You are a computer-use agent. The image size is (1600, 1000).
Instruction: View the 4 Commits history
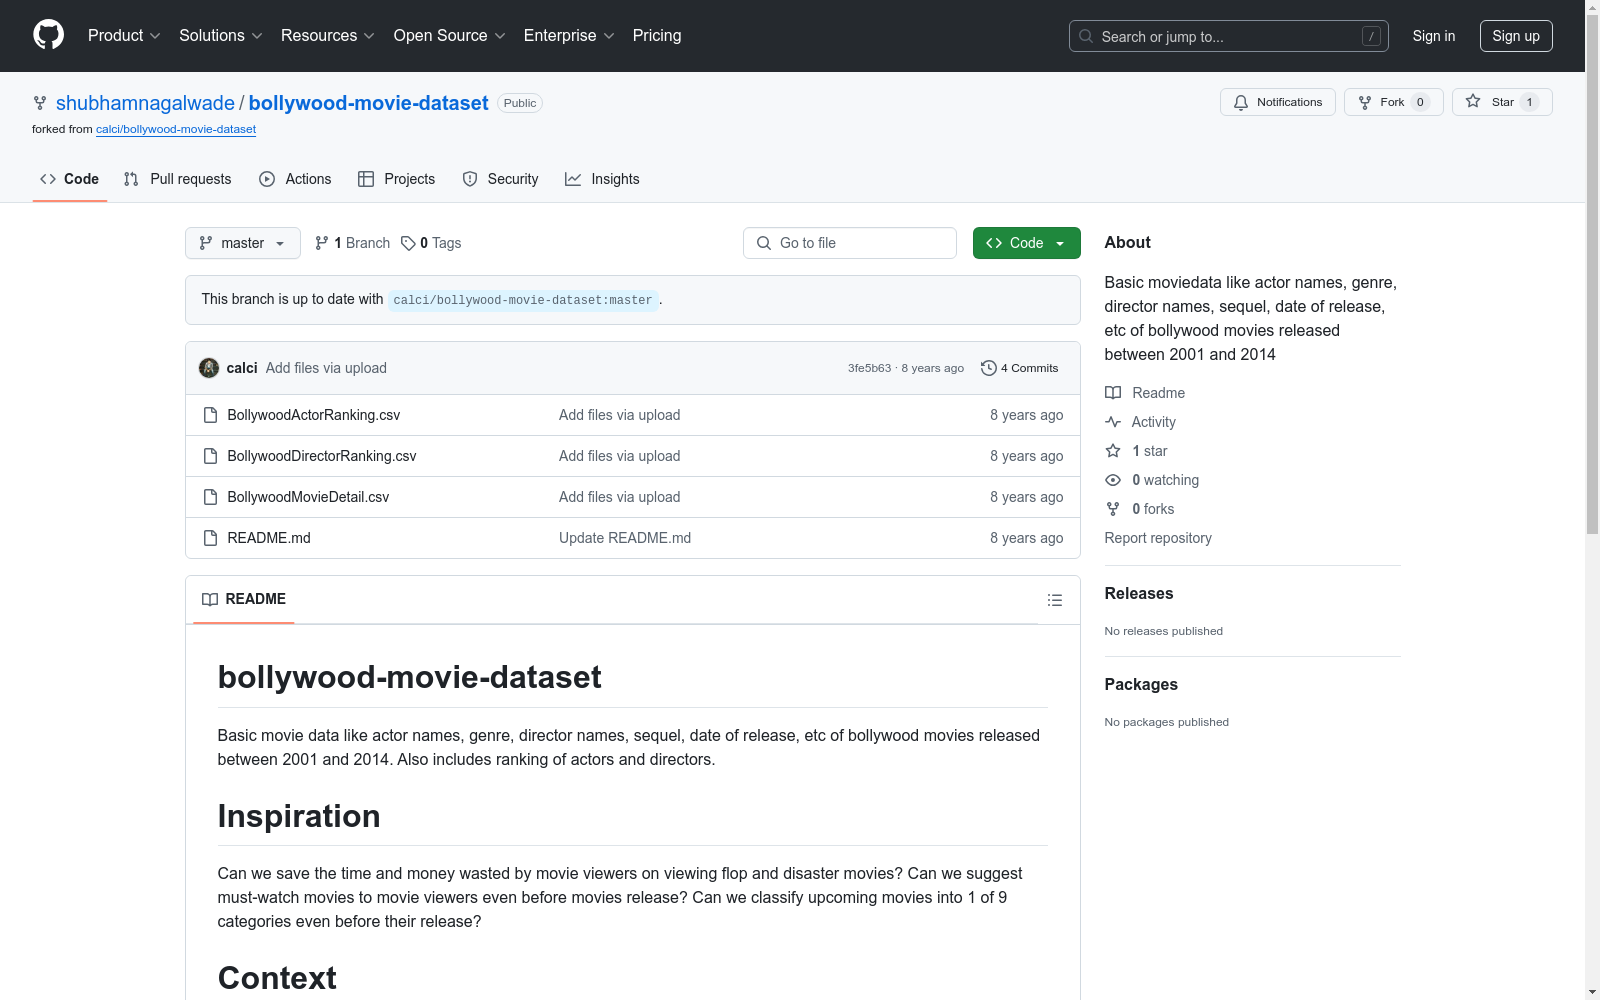(x=1019, y=368)
